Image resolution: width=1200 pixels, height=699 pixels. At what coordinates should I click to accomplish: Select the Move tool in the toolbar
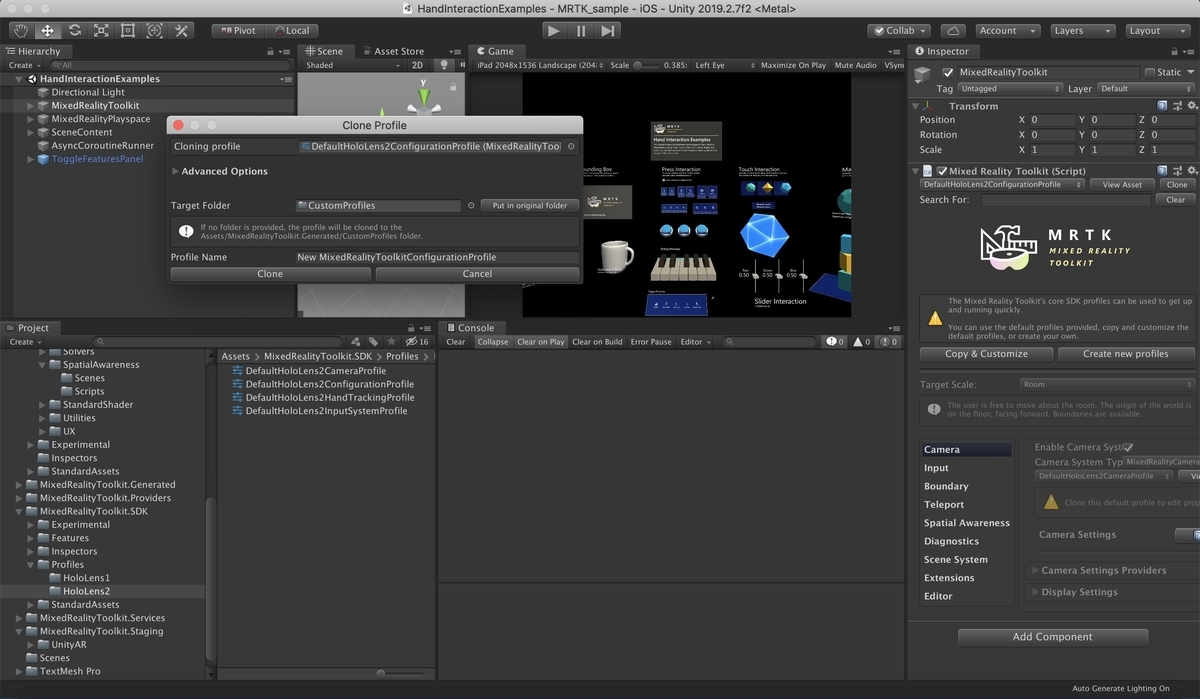pos(47,31)
